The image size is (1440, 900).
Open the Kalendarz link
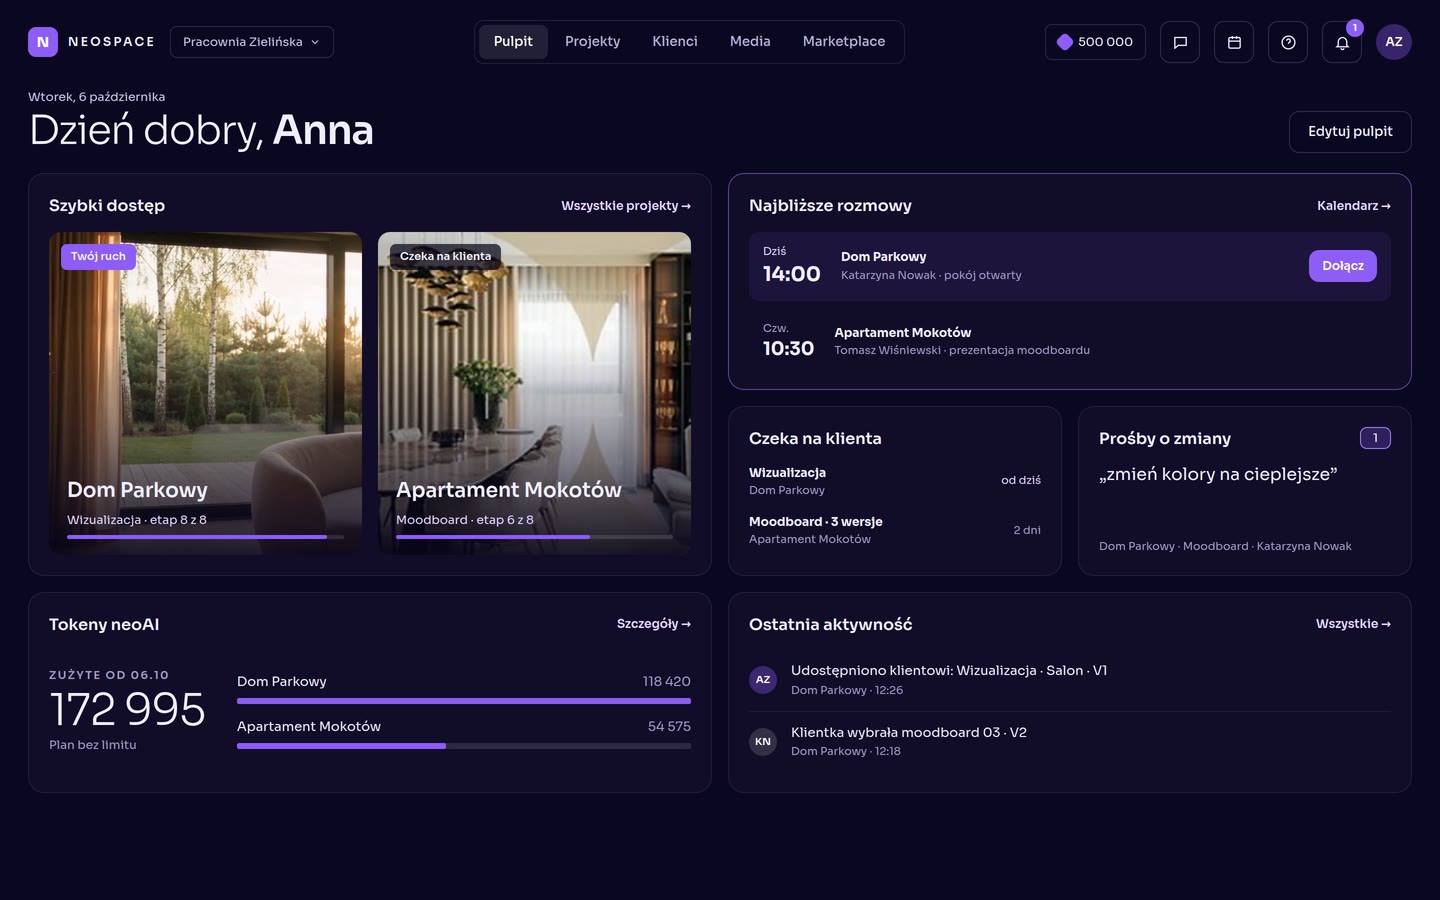[1354, 206]
